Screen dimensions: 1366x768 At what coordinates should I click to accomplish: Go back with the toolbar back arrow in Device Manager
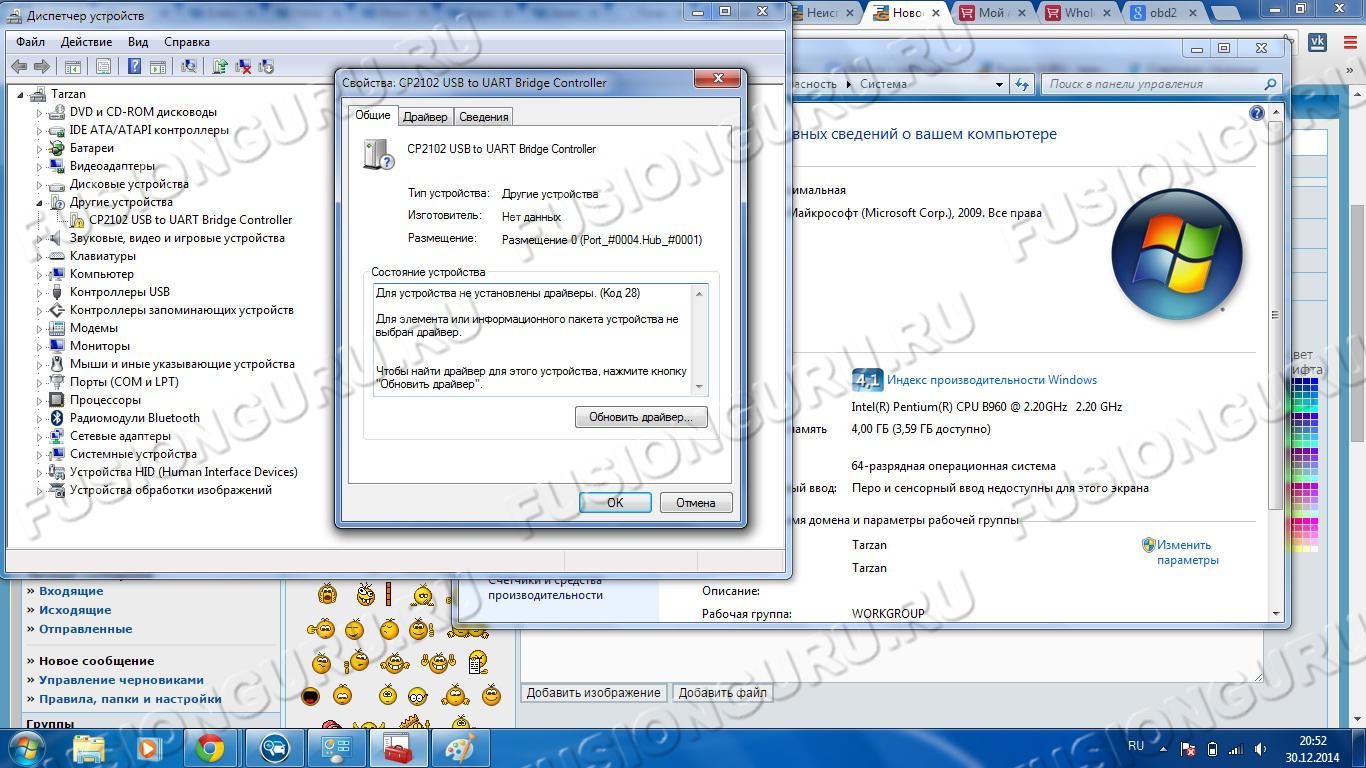(x=18, y=66)
